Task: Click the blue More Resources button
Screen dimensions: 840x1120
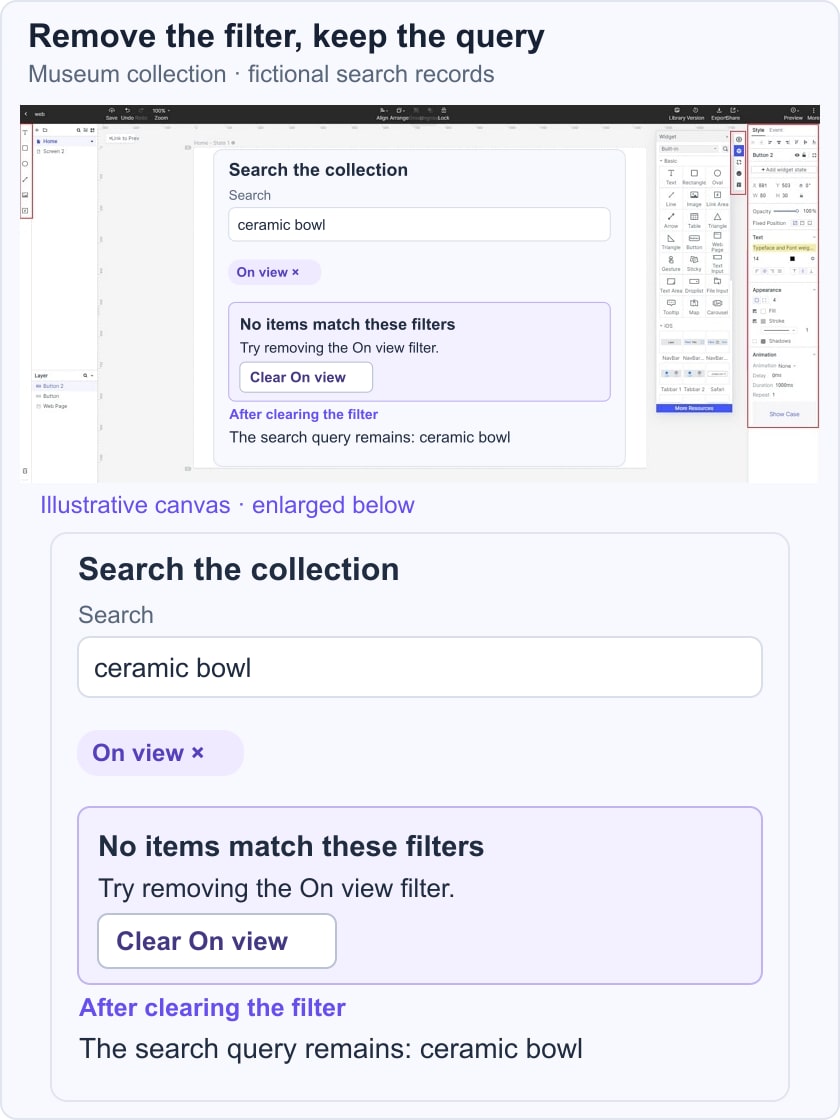Action: tap(694, 408)
